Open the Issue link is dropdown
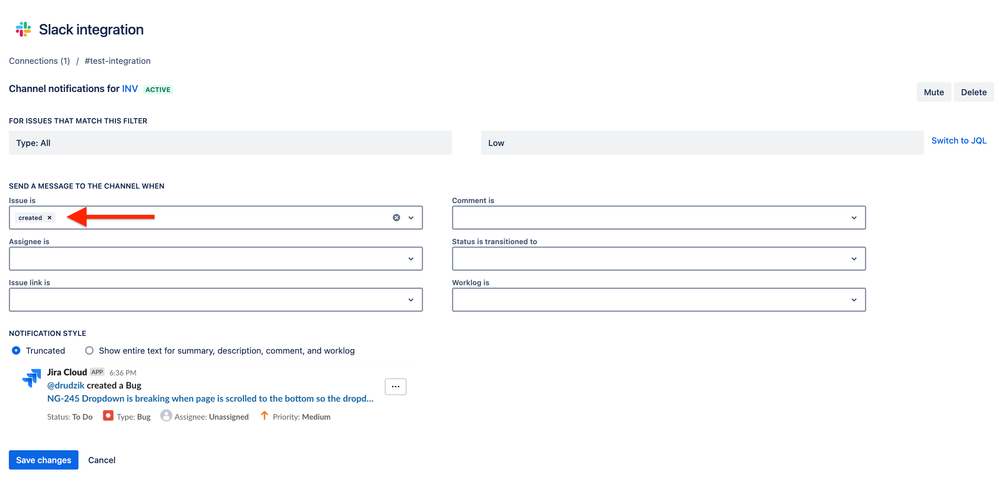The image size is (999, 502). click(215, 299)
